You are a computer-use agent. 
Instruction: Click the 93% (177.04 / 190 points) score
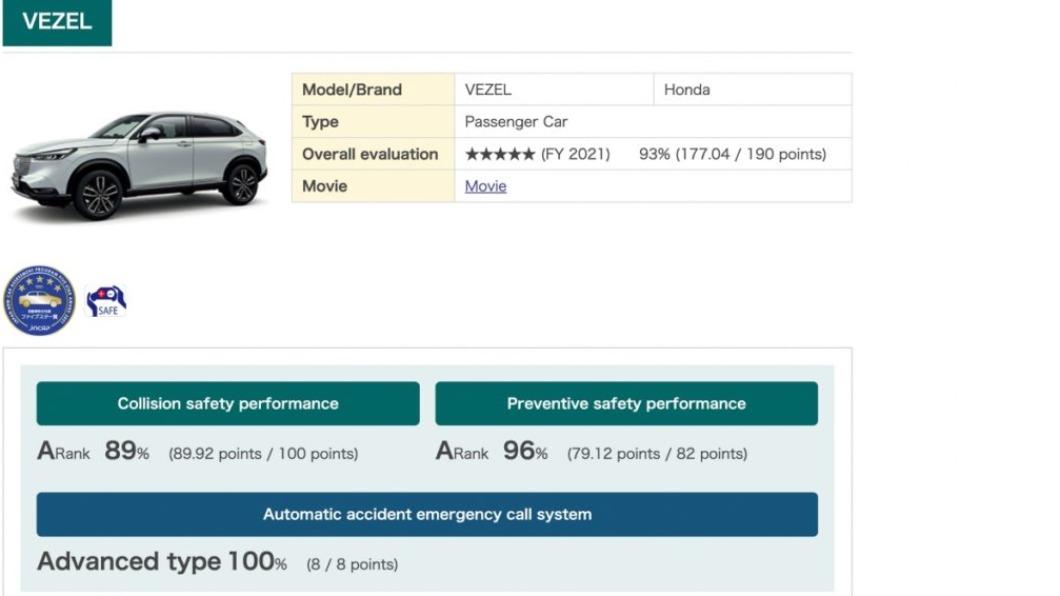[732, 154]
